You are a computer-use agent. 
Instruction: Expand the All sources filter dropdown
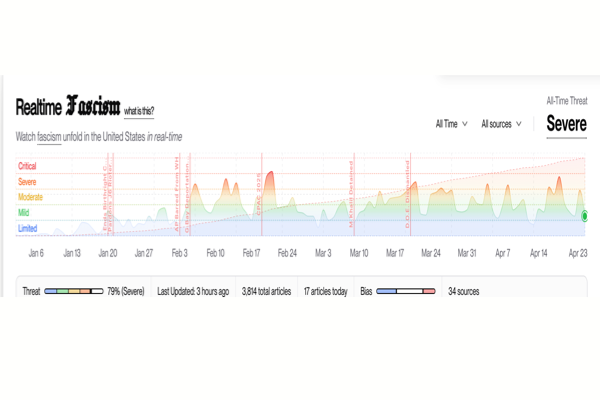502,124
